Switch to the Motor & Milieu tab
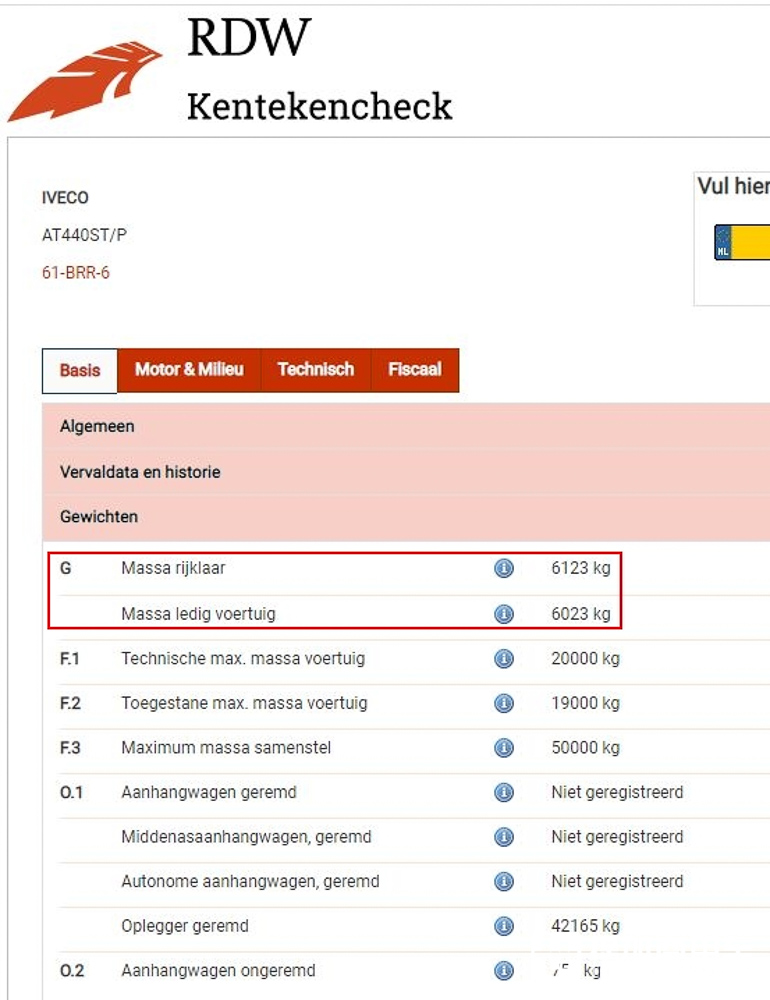This screenshot has height=1000, width=770. [189, 370]
